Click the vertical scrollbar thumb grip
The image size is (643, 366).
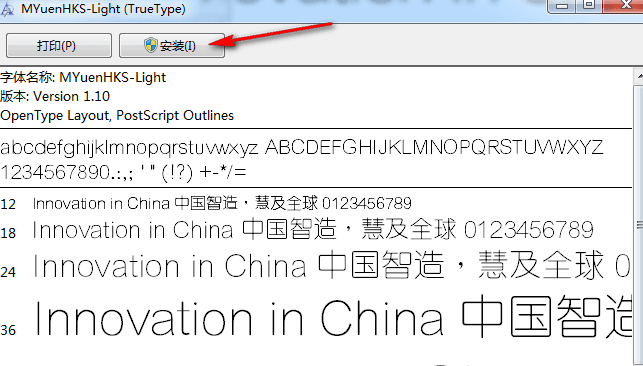pyautogui.click(x=639, y=225)
